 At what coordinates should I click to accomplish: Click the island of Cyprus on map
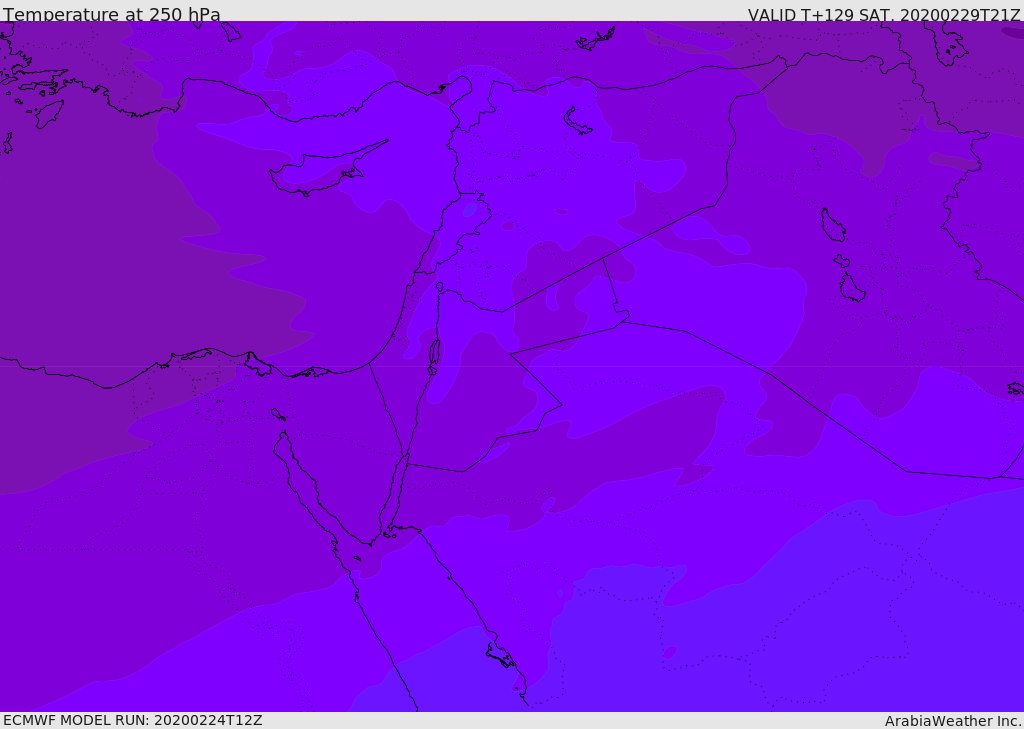pyautogui.click(x=327, y=169)
